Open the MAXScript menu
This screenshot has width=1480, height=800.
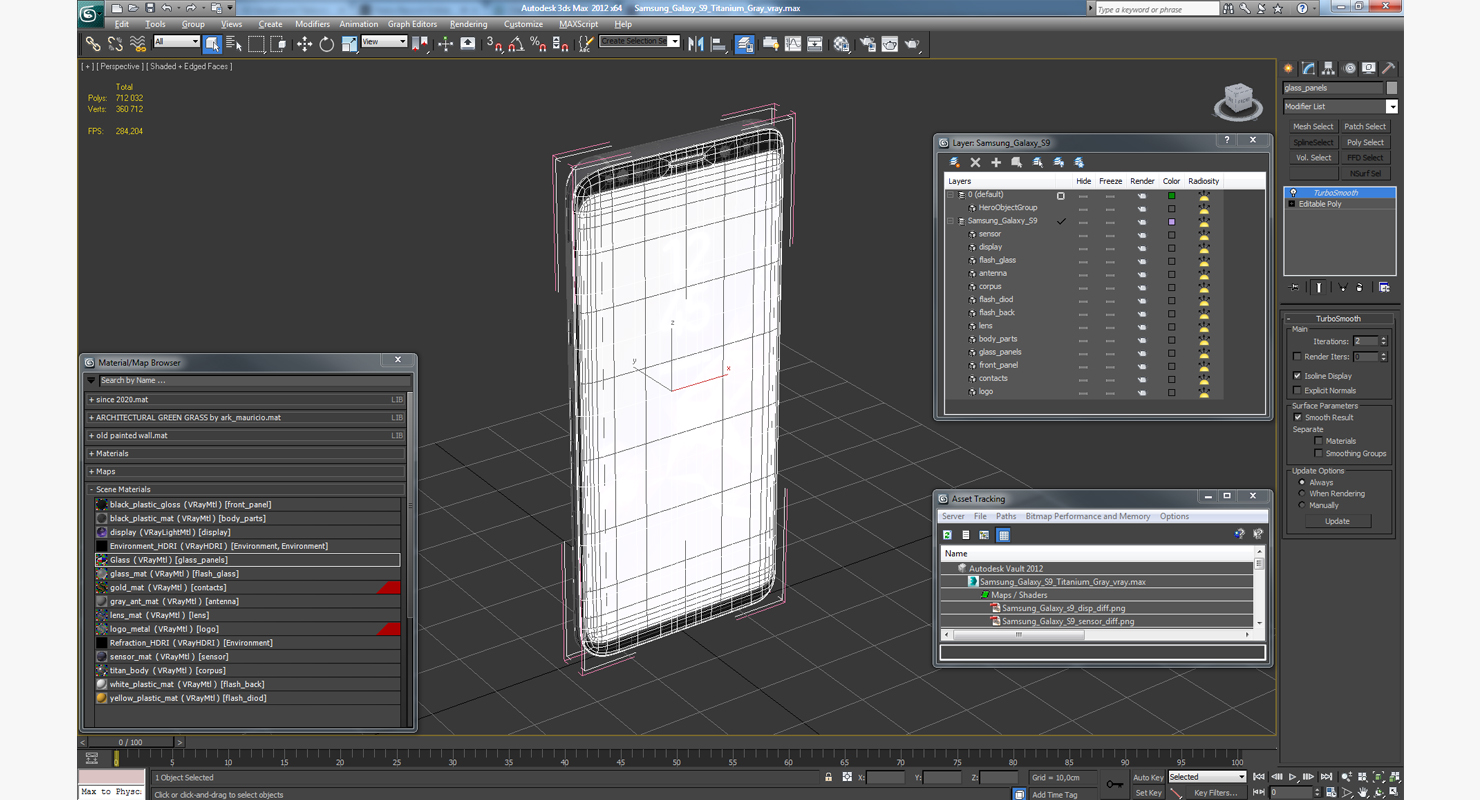(578, 24)
